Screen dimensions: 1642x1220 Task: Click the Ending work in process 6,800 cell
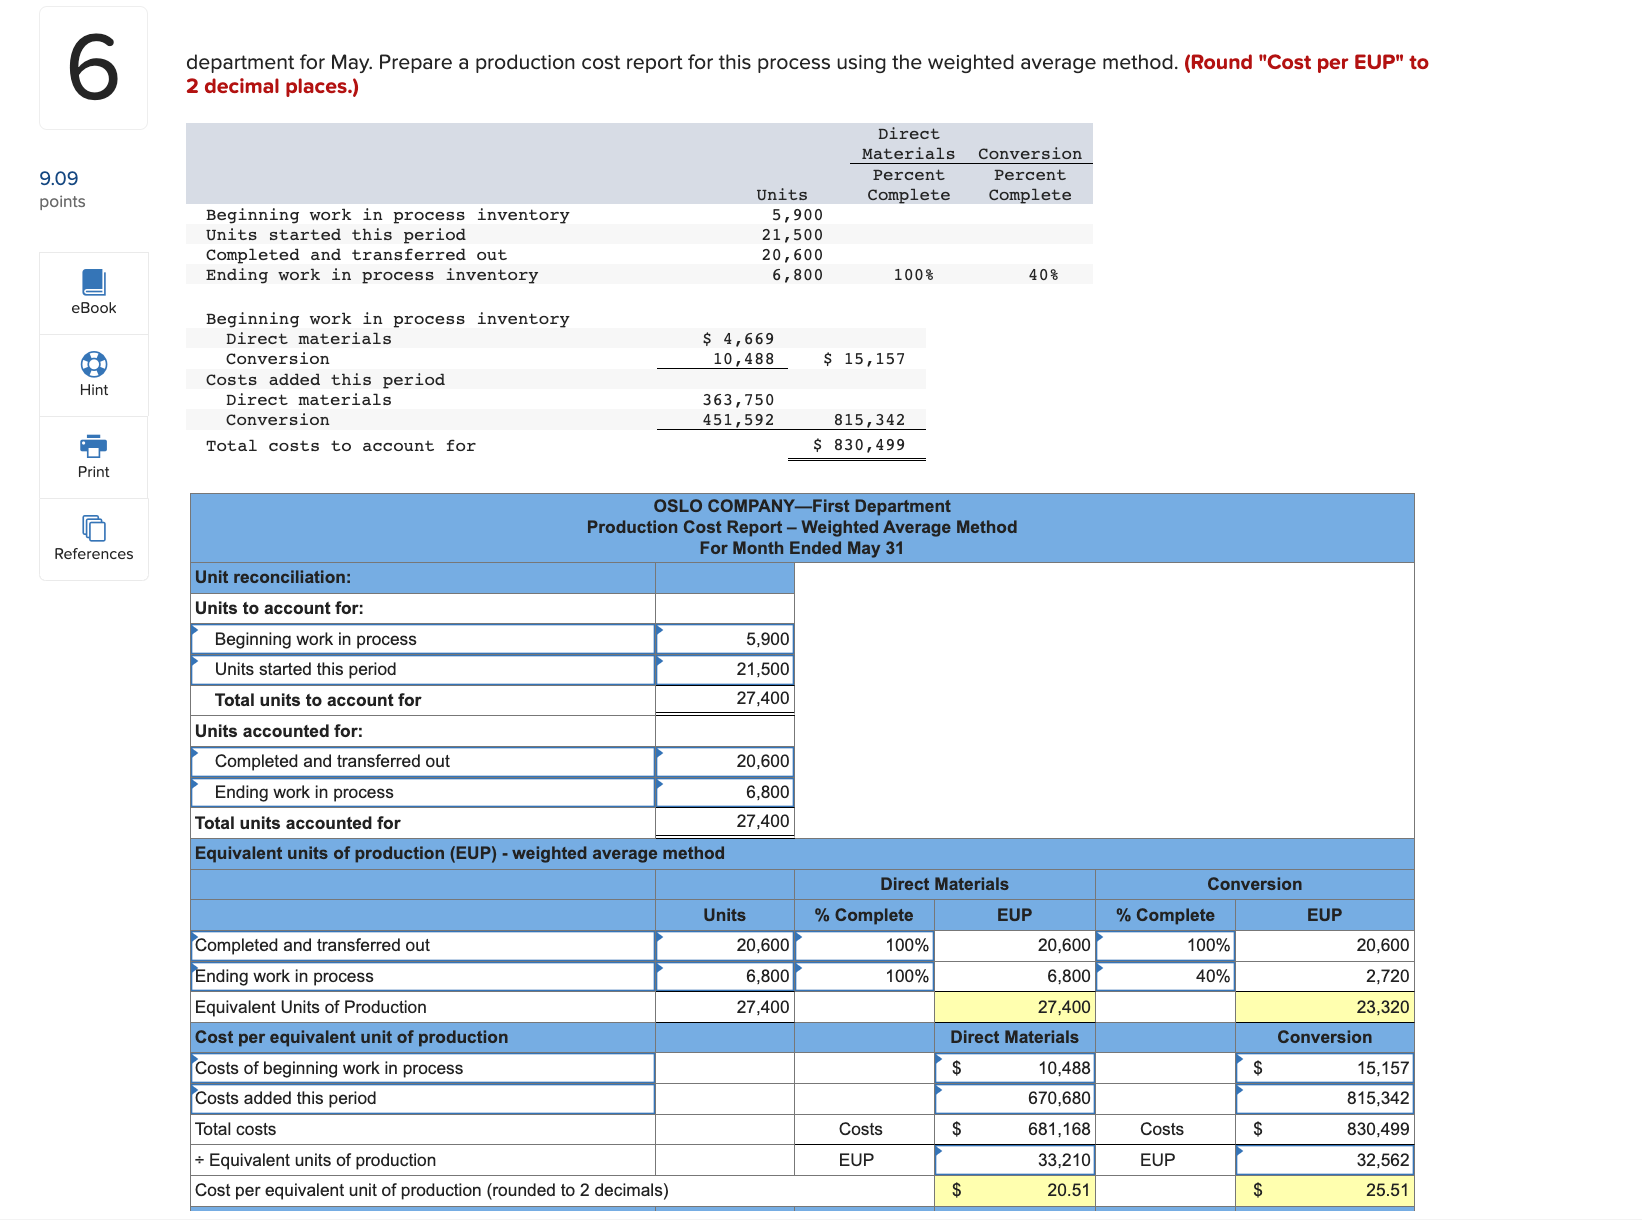pos(724,791)
